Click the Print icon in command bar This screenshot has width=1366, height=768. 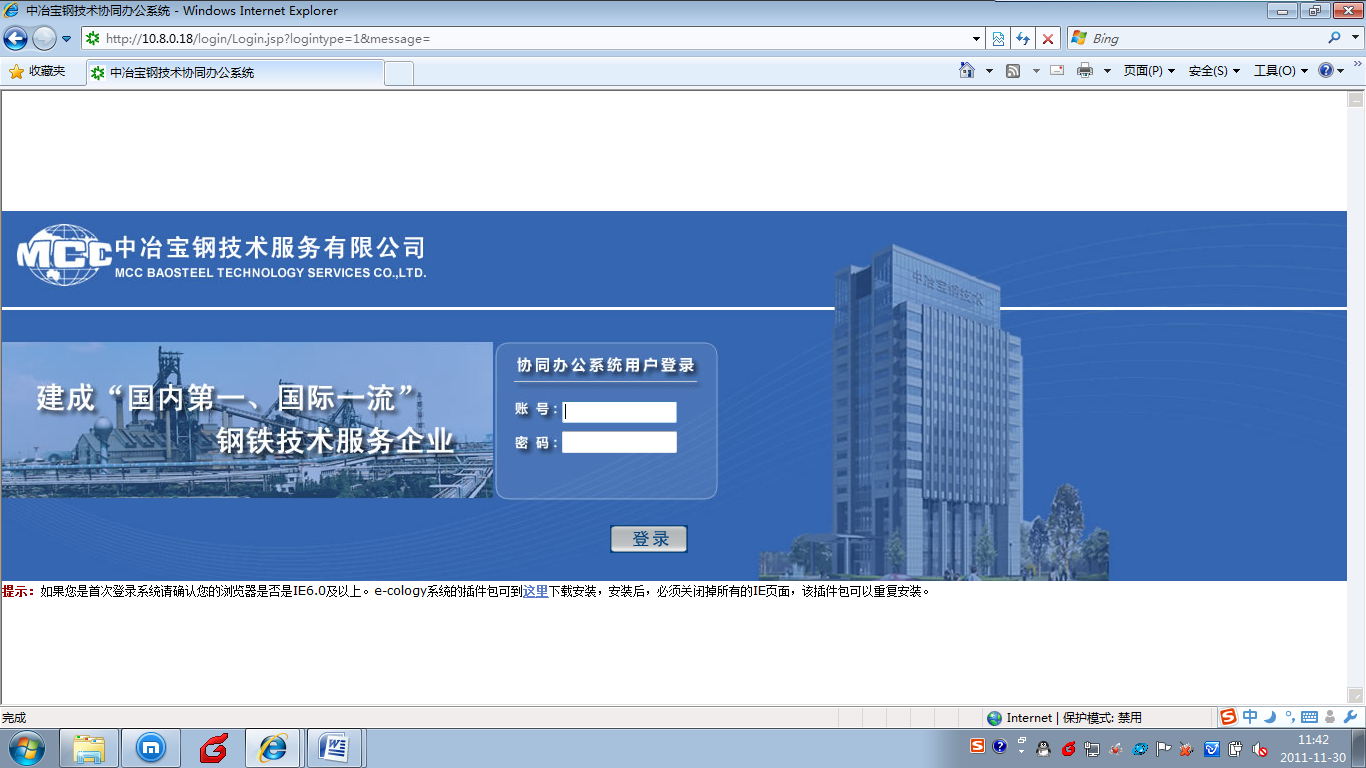(1085, 71)
